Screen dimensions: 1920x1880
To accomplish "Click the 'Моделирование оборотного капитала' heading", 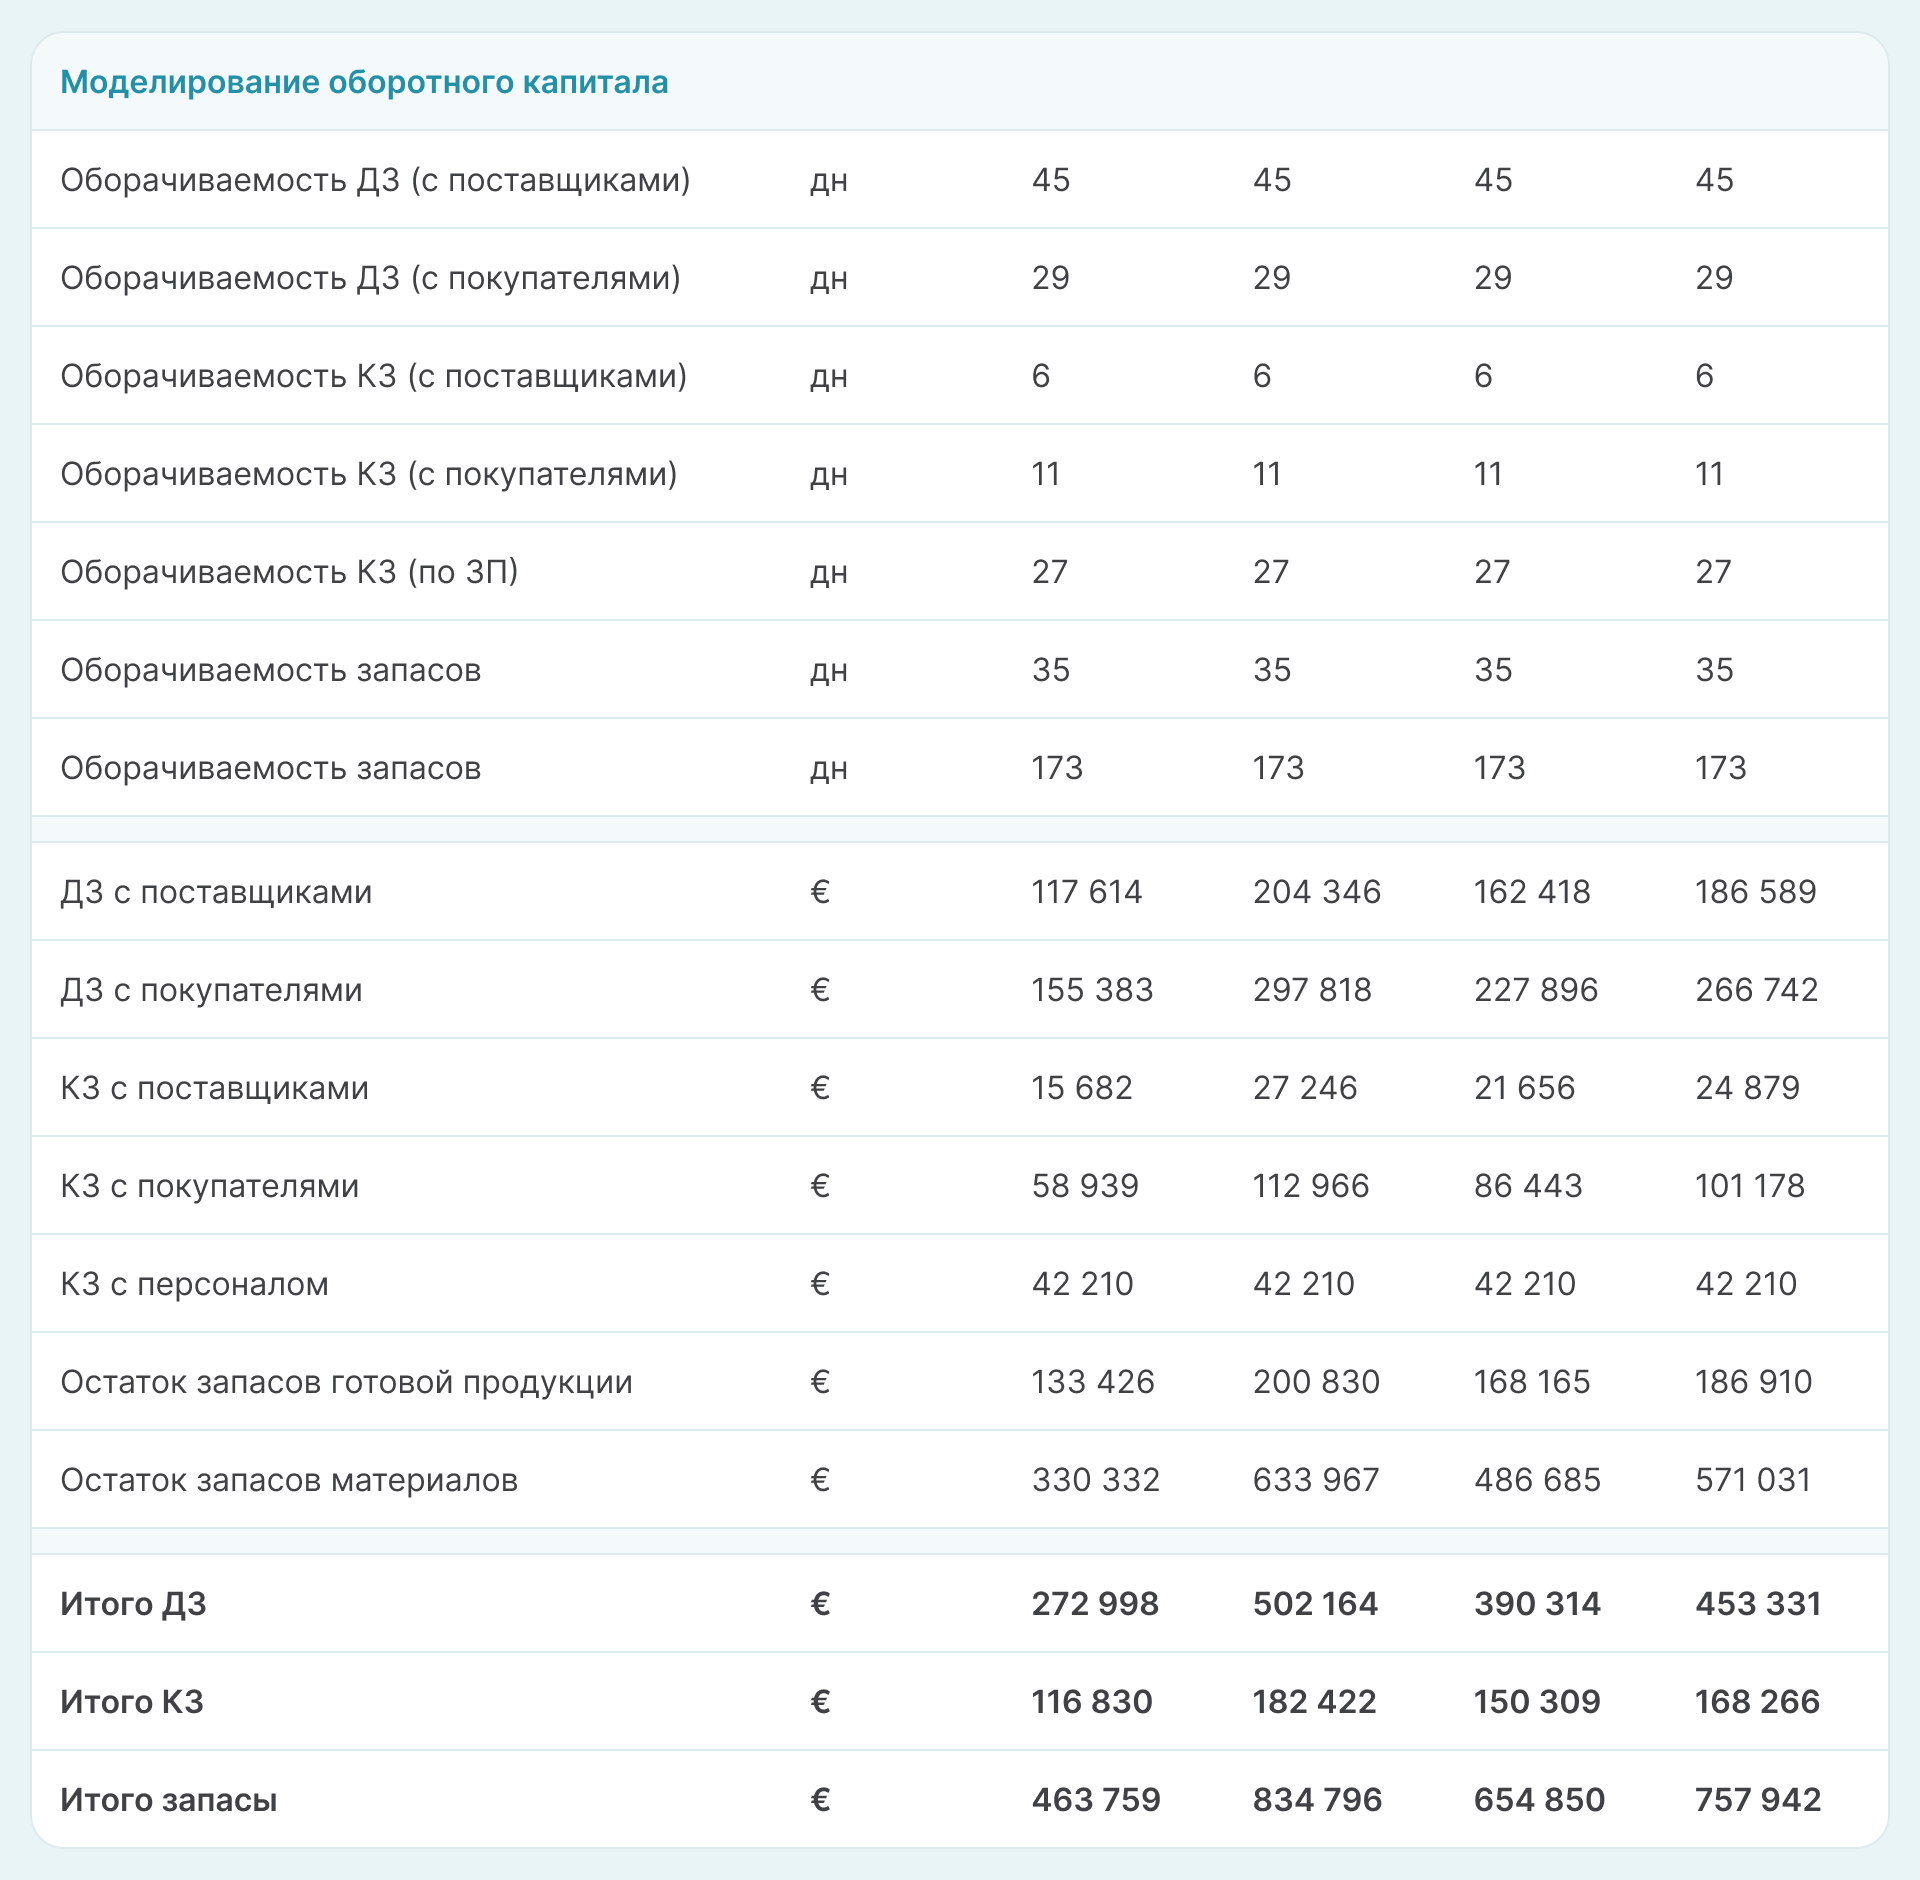I will [x=364, y=82].
